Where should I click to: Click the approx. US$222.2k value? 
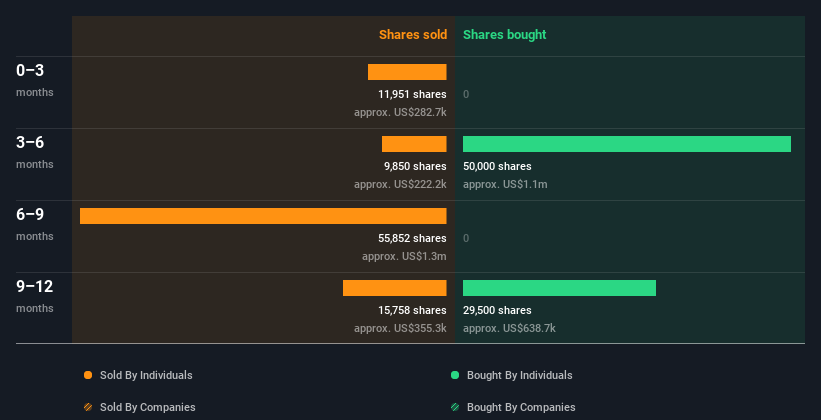[401, 184]
